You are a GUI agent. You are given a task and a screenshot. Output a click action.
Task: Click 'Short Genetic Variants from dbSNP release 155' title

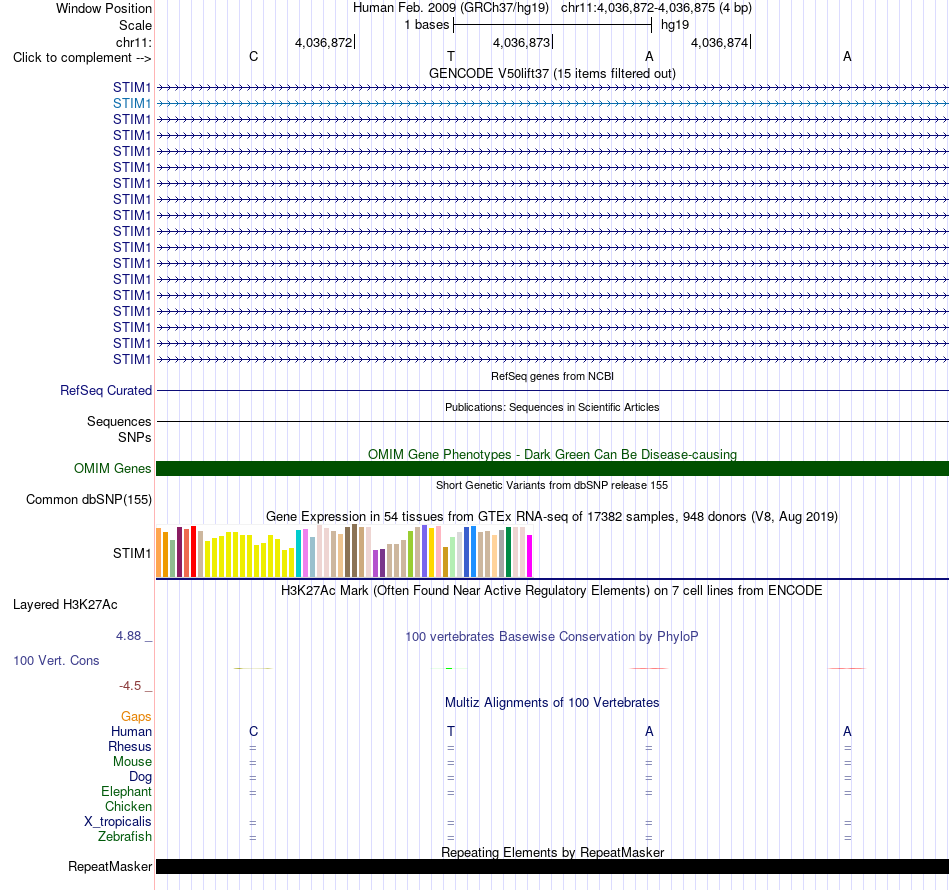point(552,485)
